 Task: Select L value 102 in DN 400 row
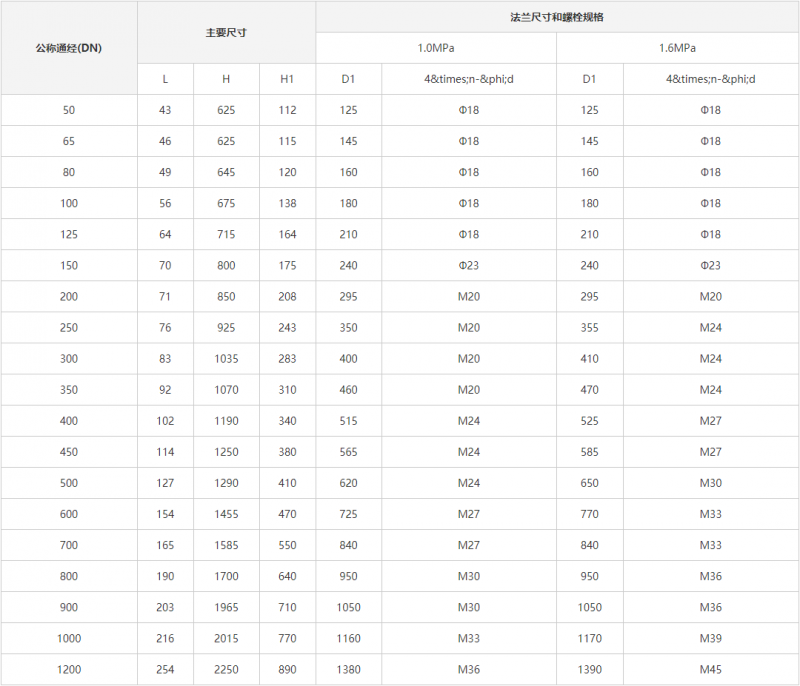pos(165,421)
